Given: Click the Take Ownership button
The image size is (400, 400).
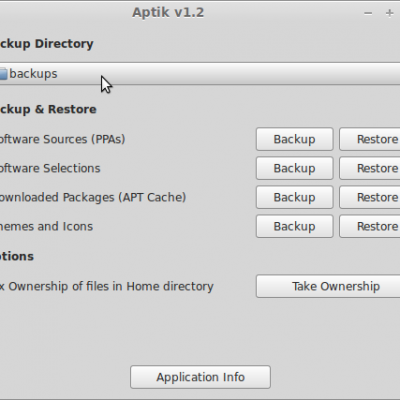Looking at the screenshot, I should tap(328, 286).
